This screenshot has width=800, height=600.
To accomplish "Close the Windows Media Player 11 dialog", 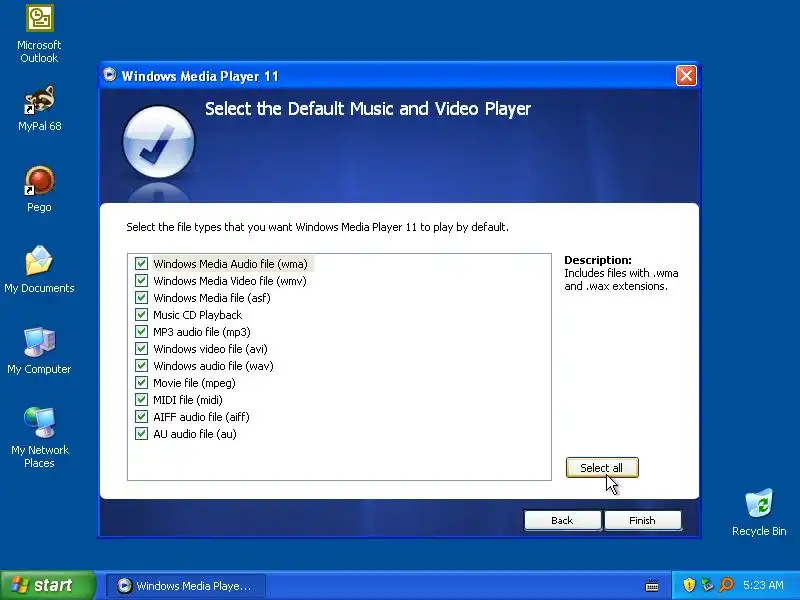I will point(686,76).
